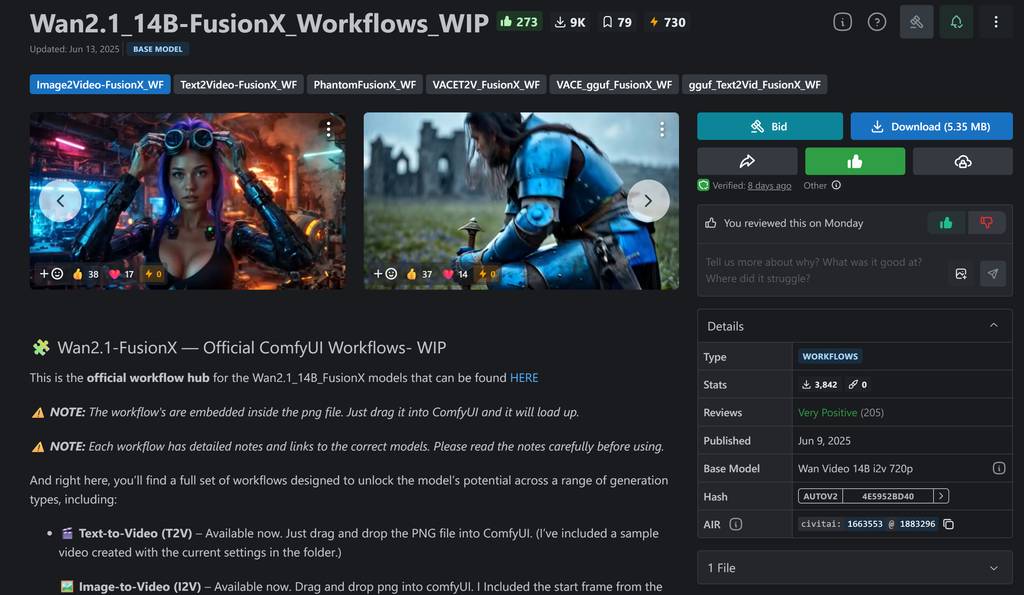Toggle the thumbs-up reaction showing 37

coord(419,274)
